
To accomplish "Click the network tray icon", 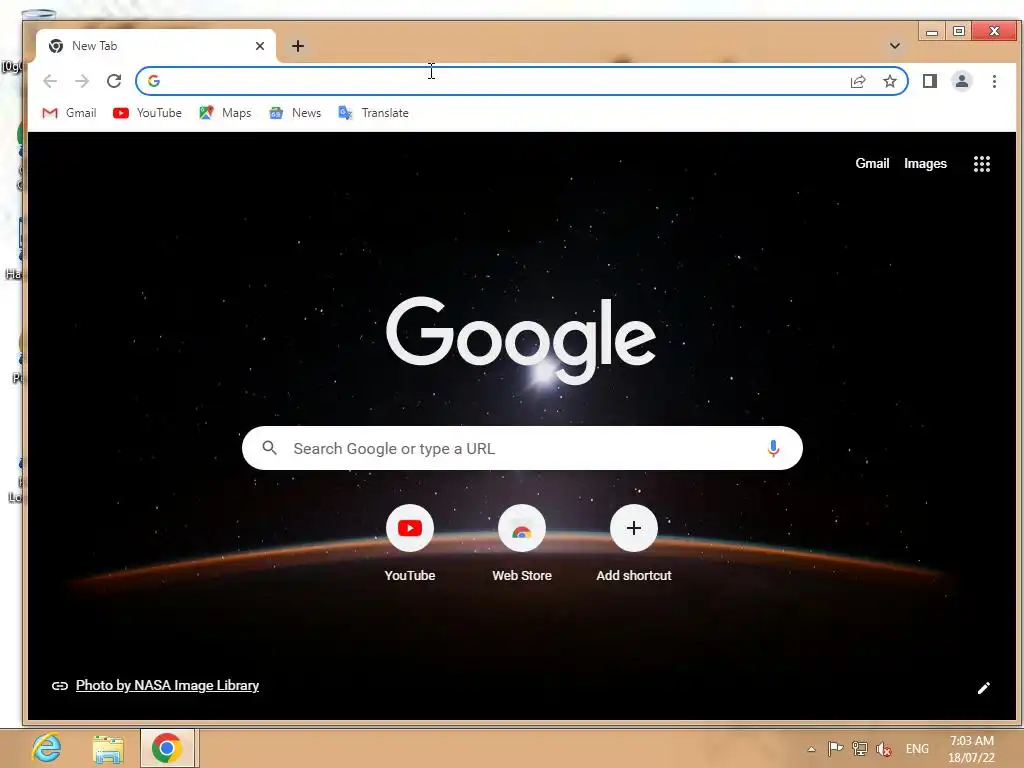I will click(859, 748).
